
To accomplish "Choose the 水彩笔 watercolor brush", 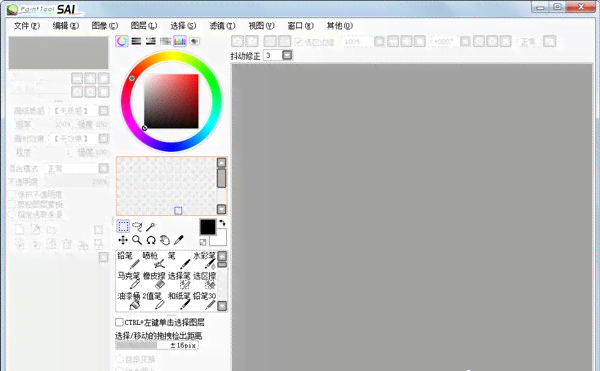I will tap(204, 260).
